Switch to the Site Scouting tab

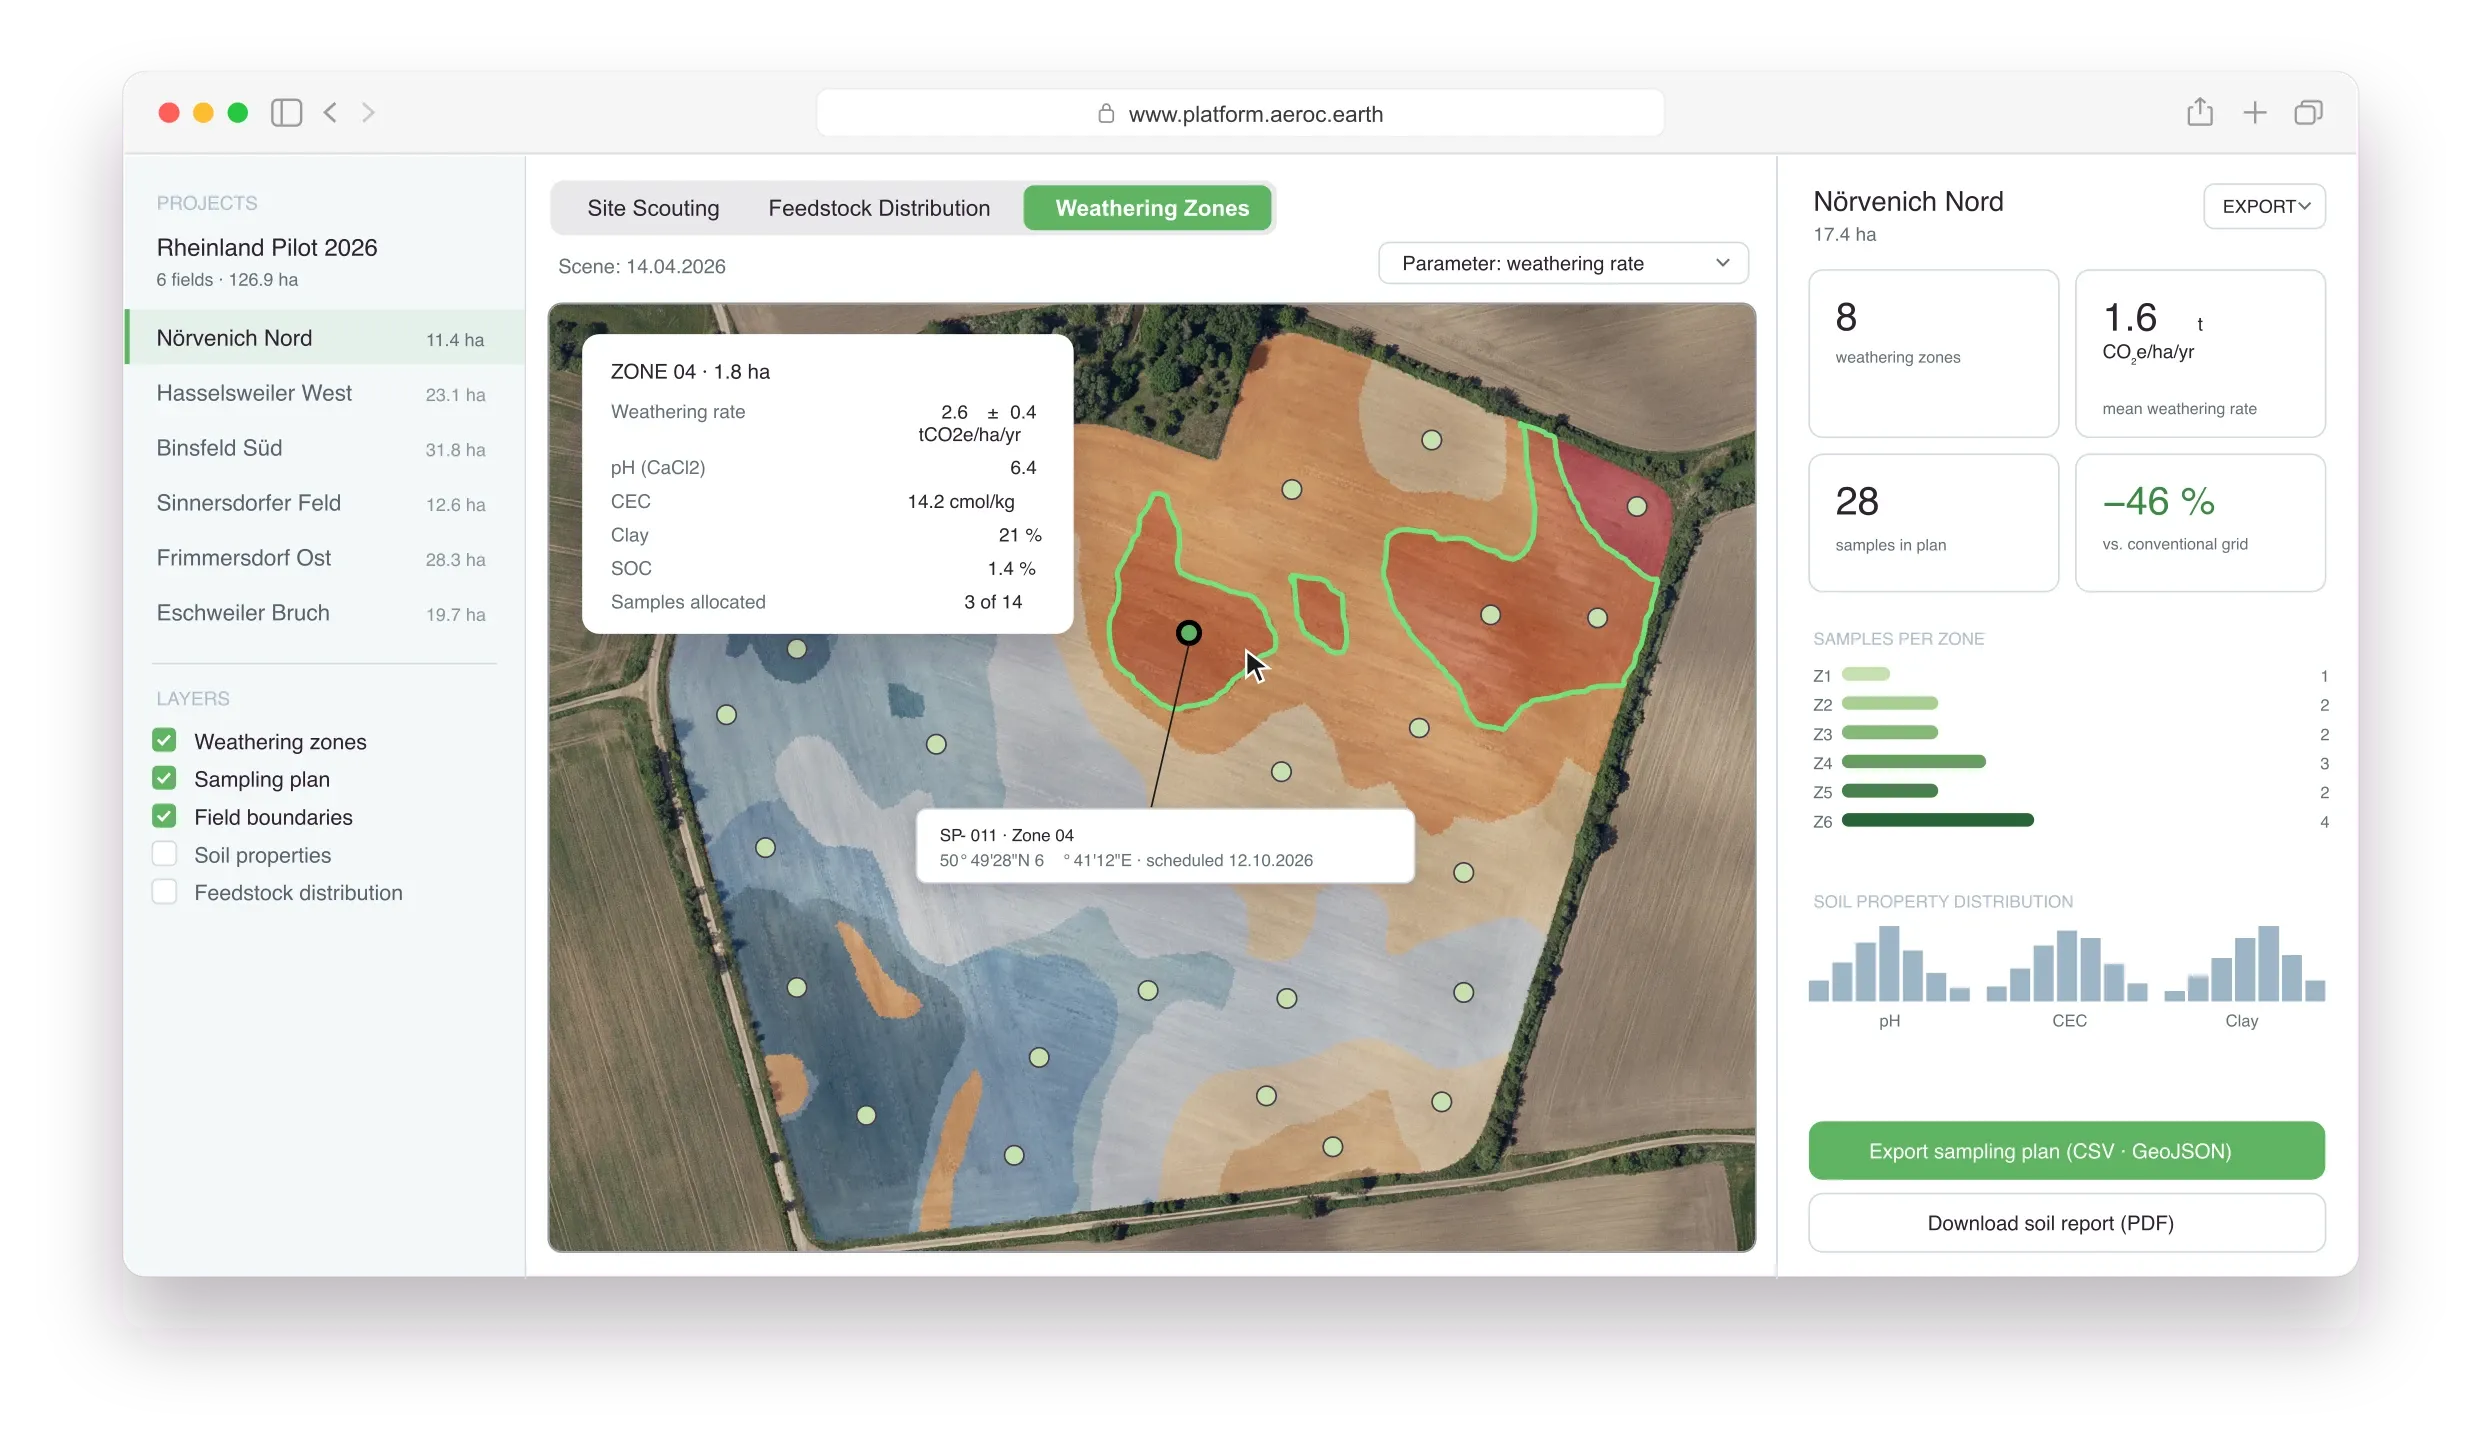(653, 208)
